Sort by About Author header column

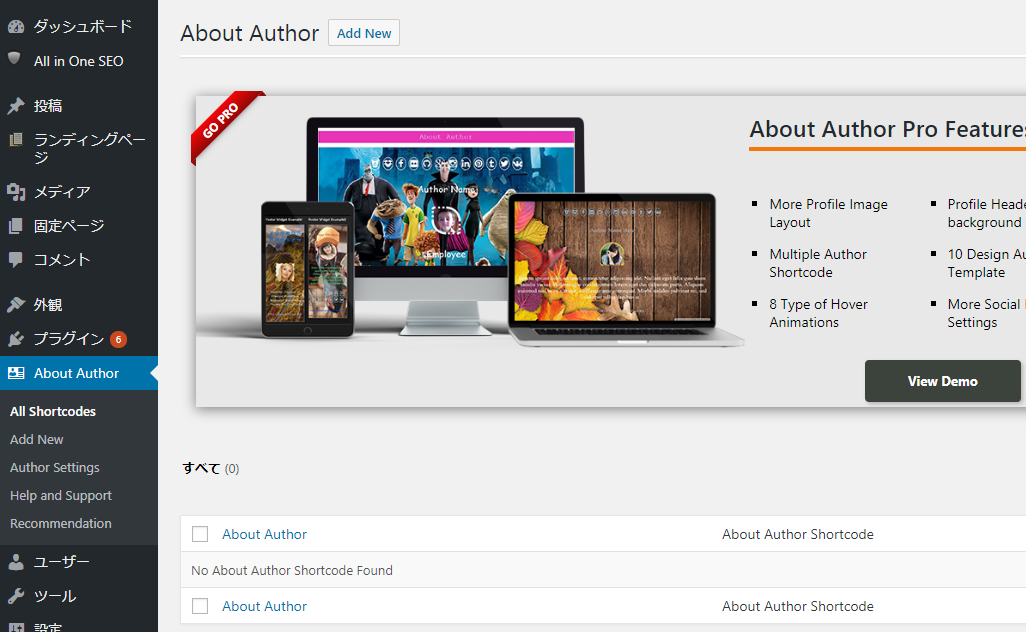[x=264, y=534]
